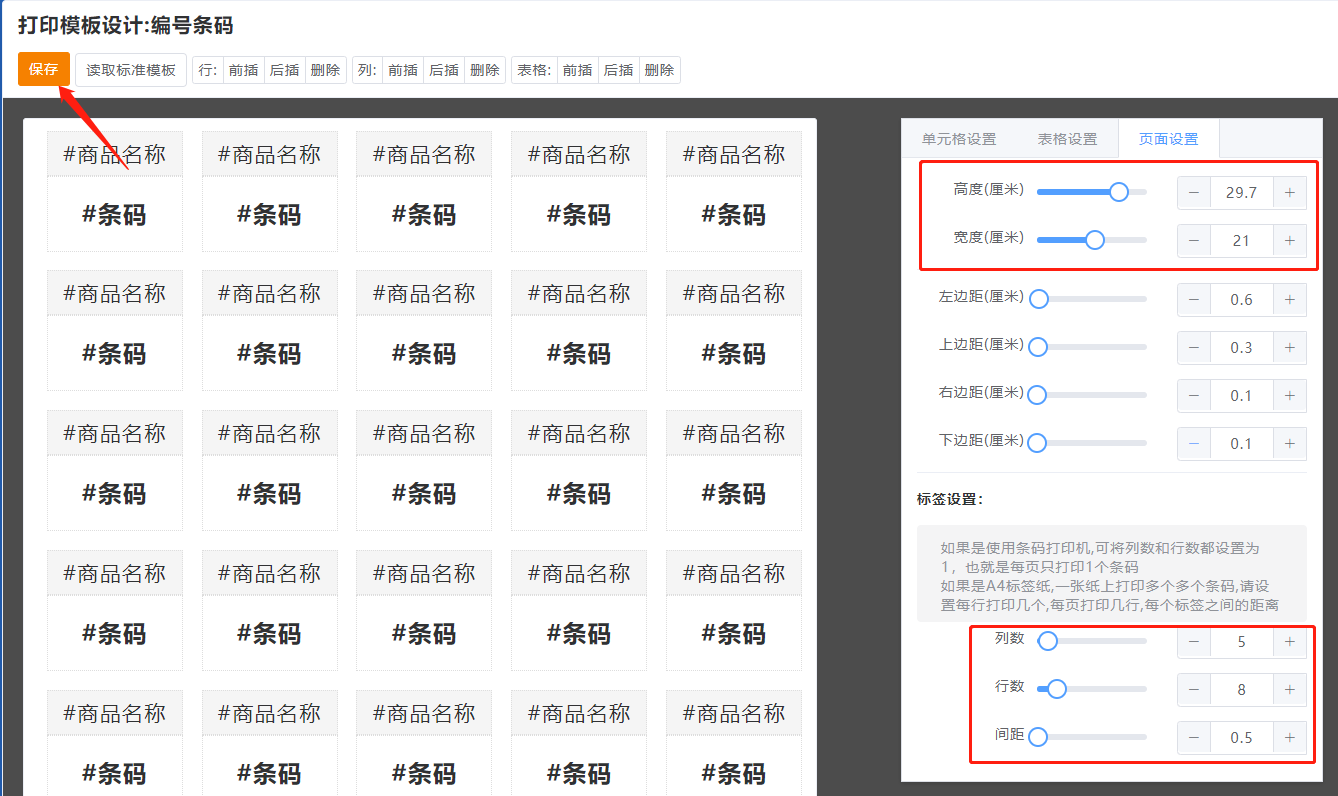Decrease 宽度 with the minus icon
The width and height of the screenshot is (1338, 796).
(1194, 240)
